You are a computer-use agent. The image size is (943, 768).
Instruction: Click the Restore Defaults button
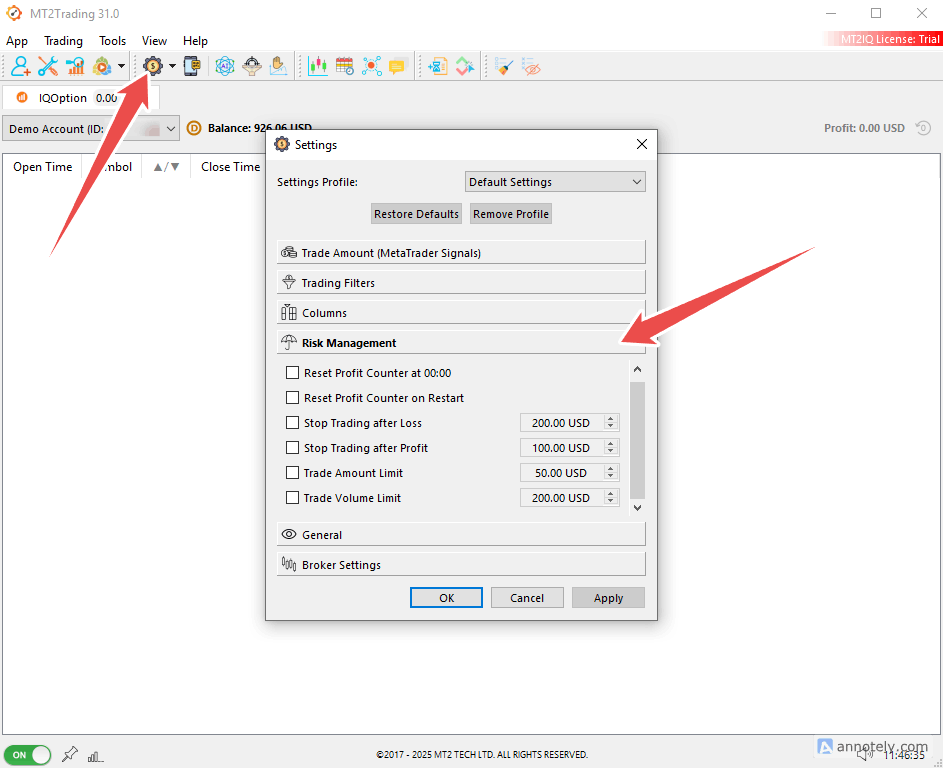pos(416,214)
